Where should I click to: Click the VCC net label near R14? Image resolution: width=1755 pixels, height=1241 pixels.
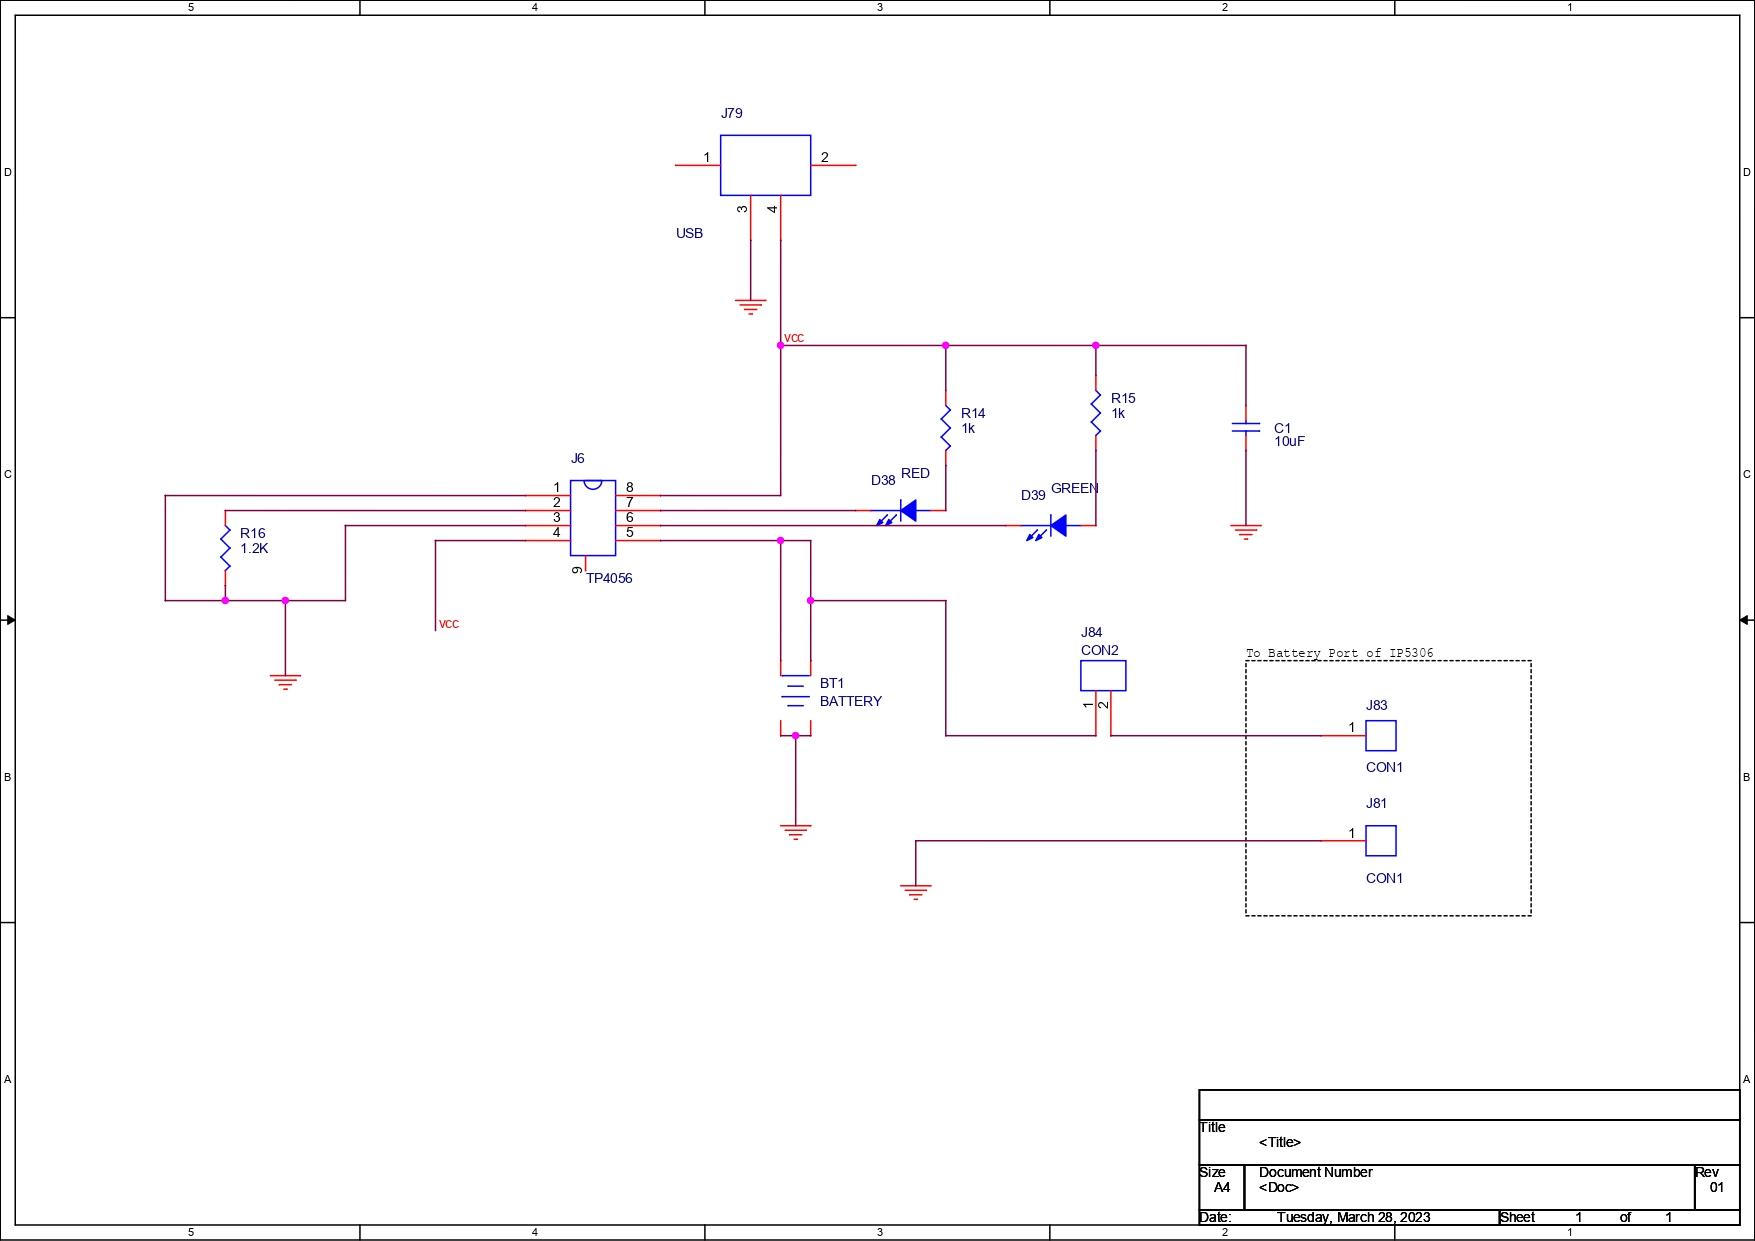tap(794, 338)
